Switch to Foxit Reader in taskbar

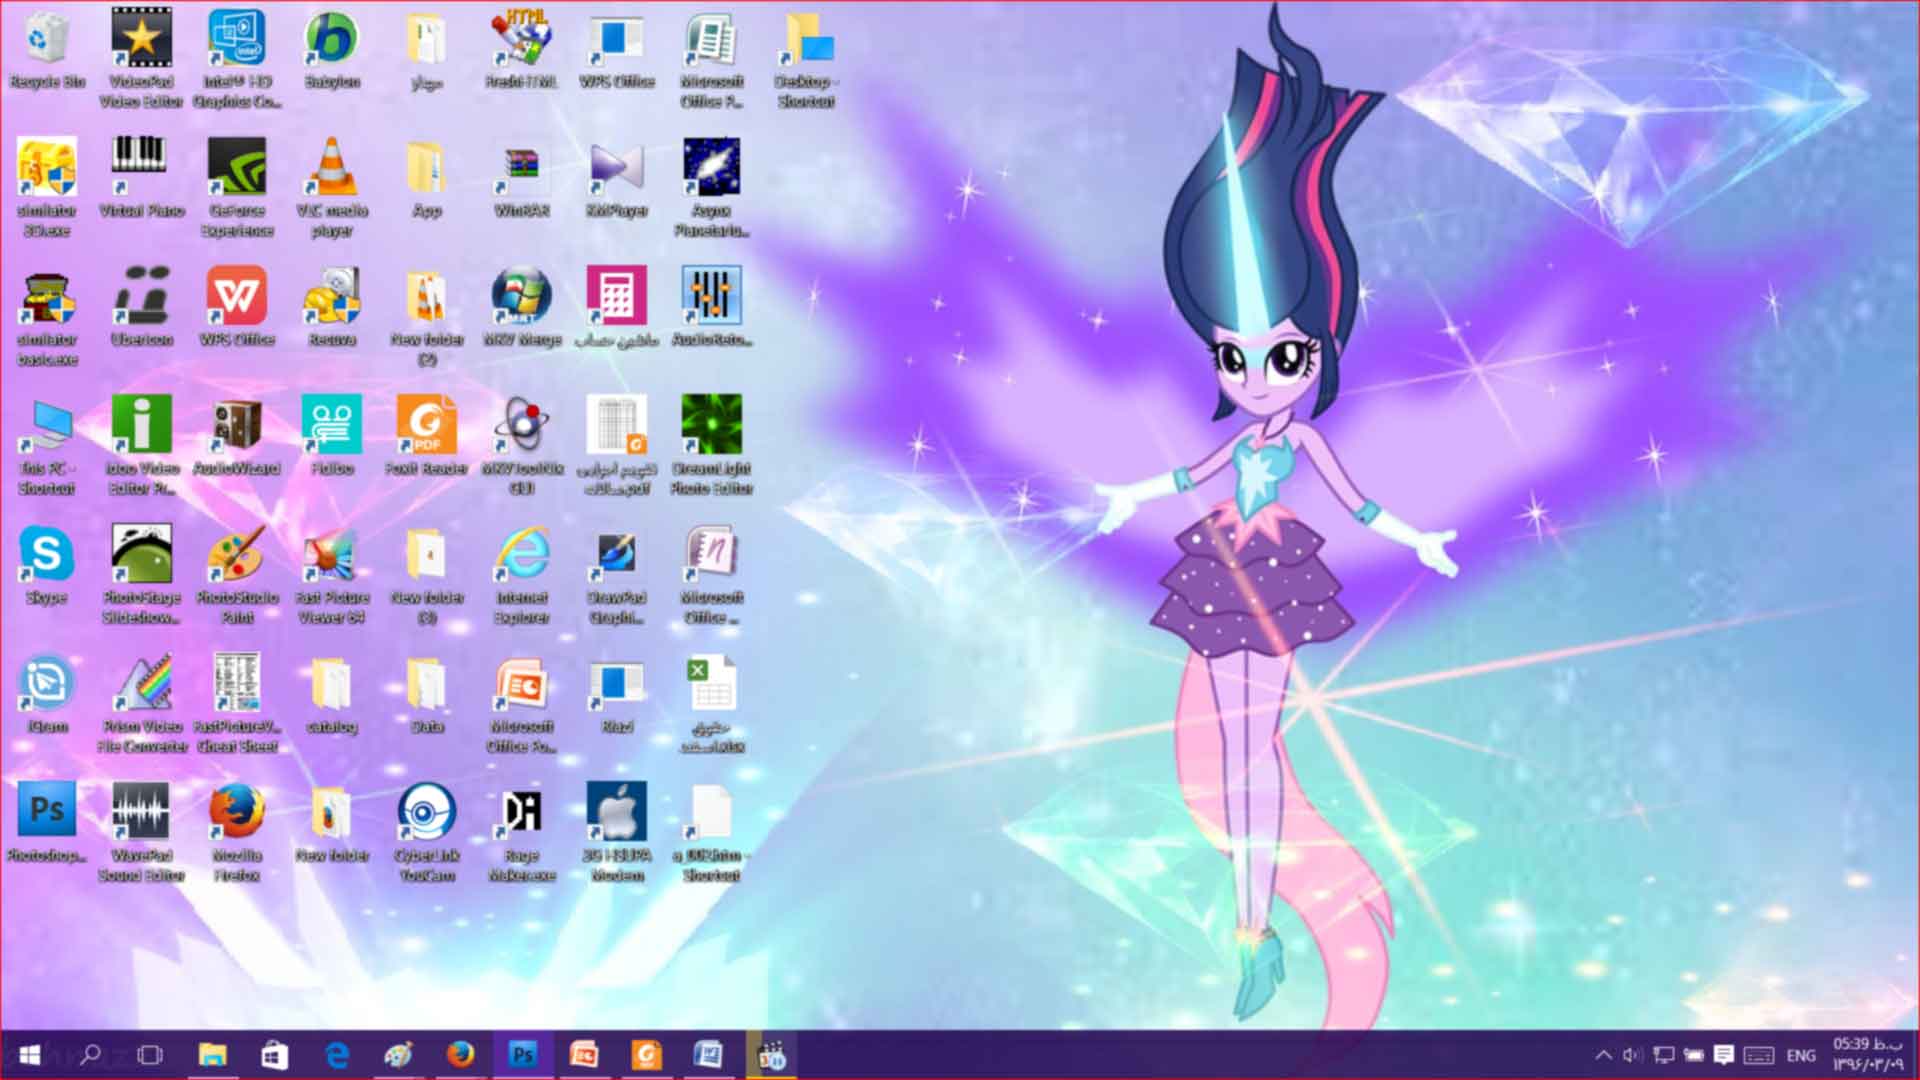click(x=646, y=1055)
